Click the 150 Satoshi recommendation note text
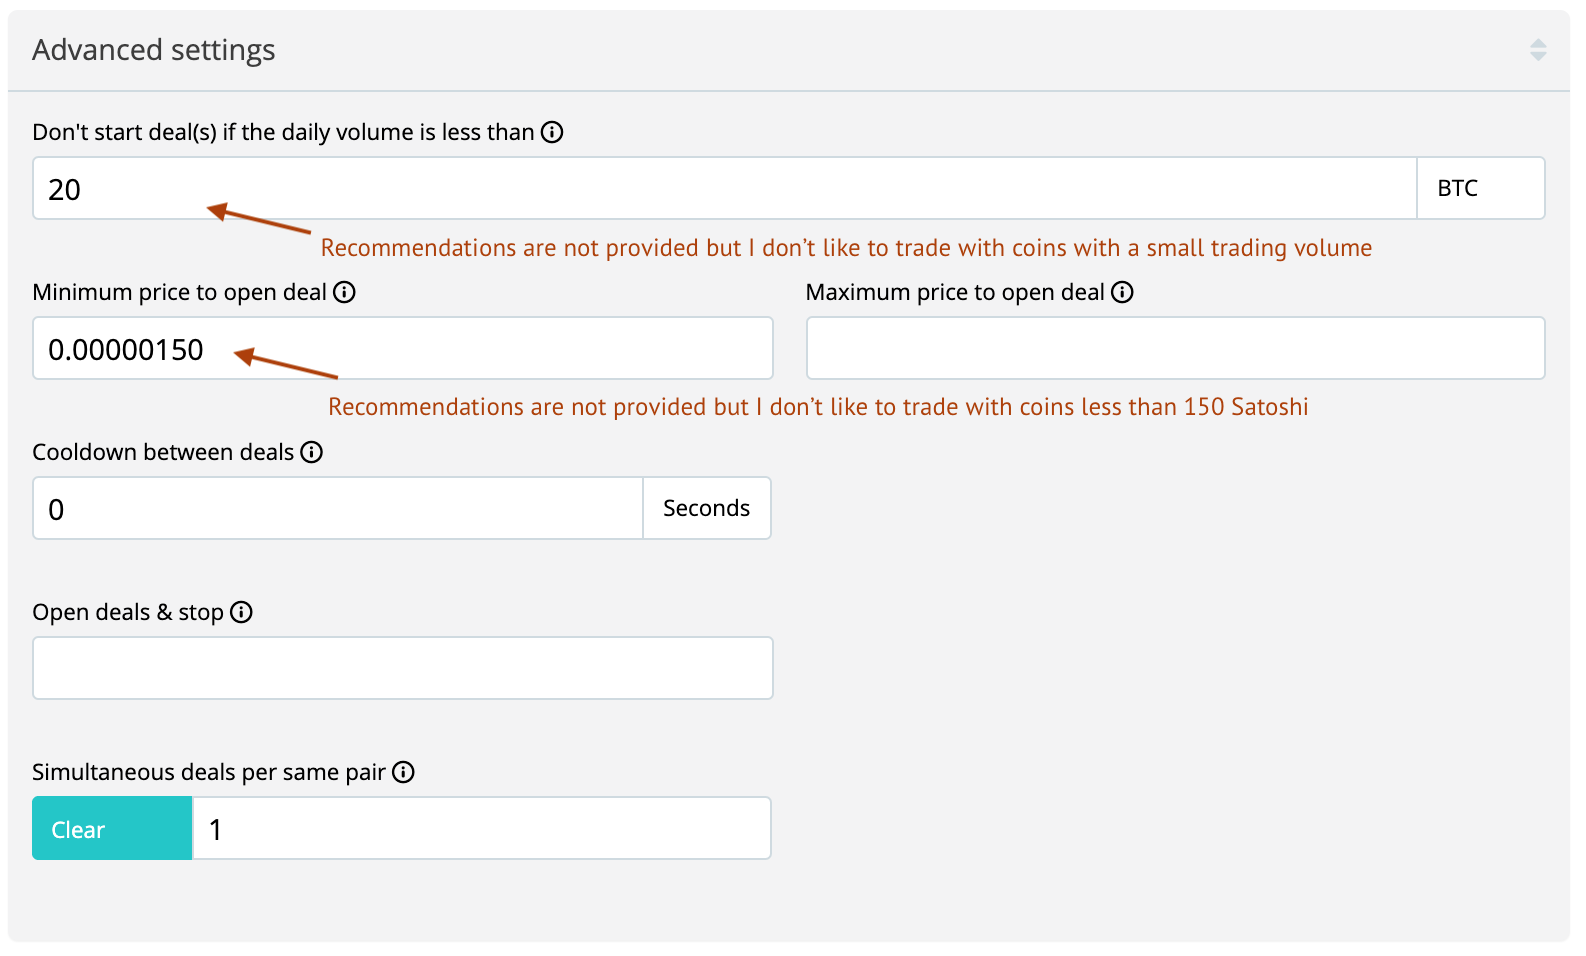The image size is (1586, 956). [x=818, y=407]
